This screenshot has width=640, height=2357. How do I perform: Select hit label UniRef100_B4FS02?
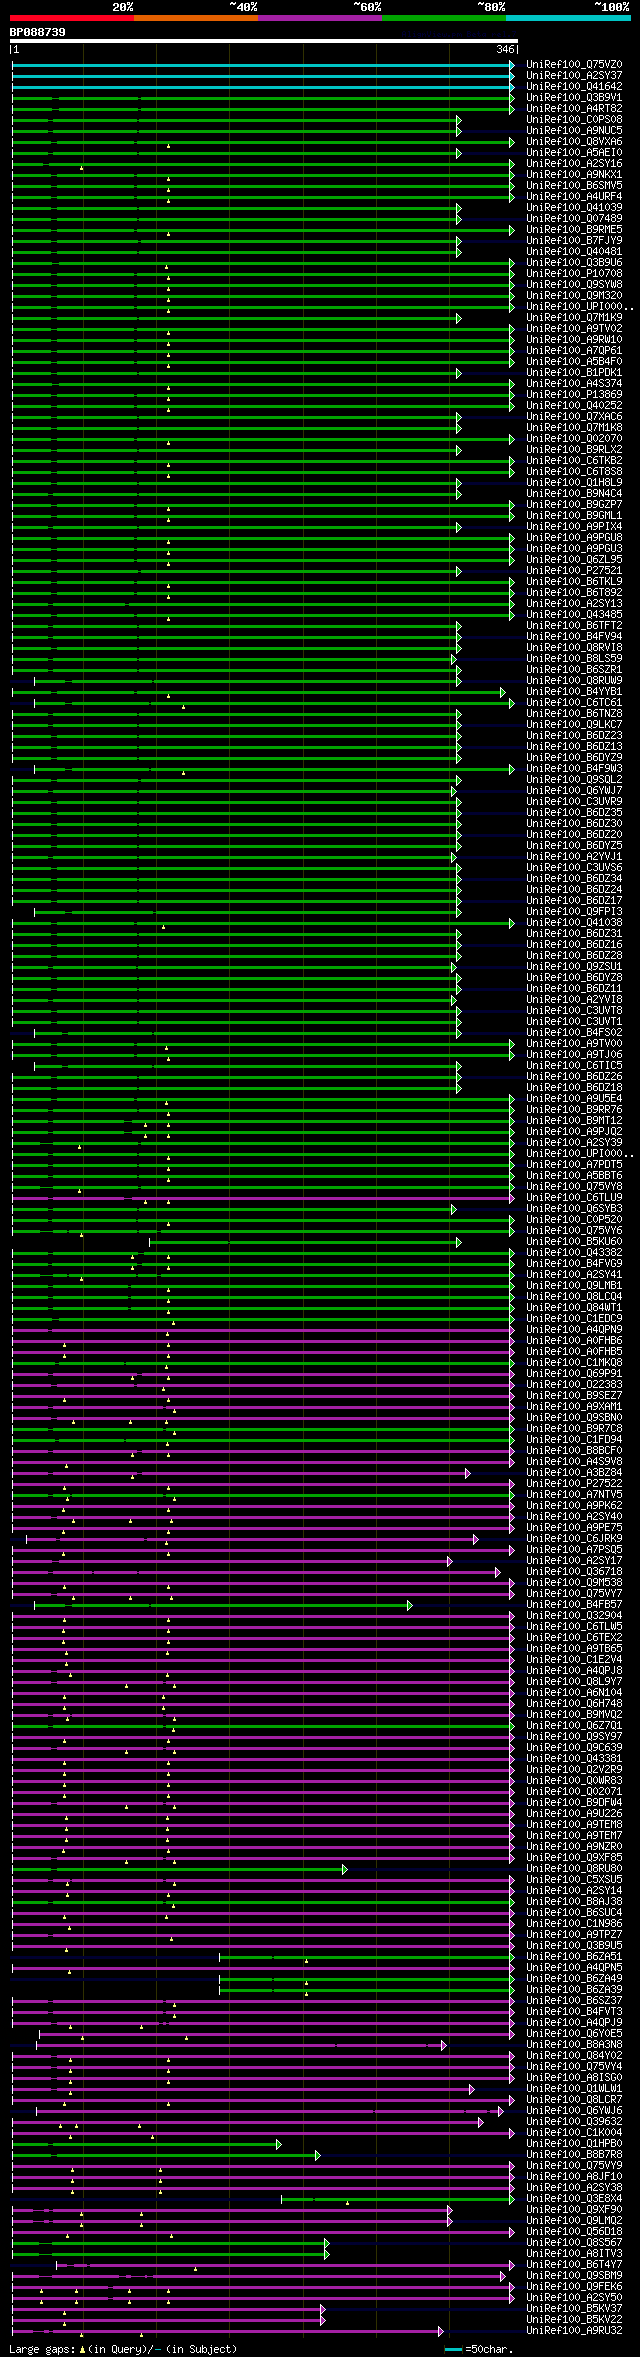[574, 1033]
